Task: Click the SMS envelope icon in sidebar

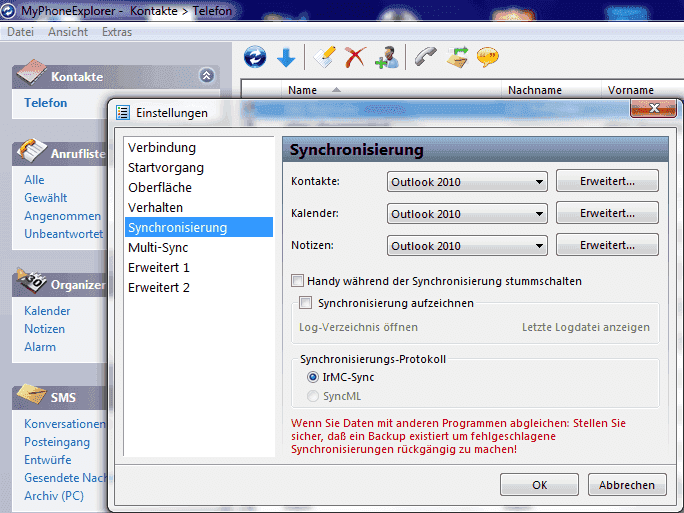Action: (x=31, y=394)
